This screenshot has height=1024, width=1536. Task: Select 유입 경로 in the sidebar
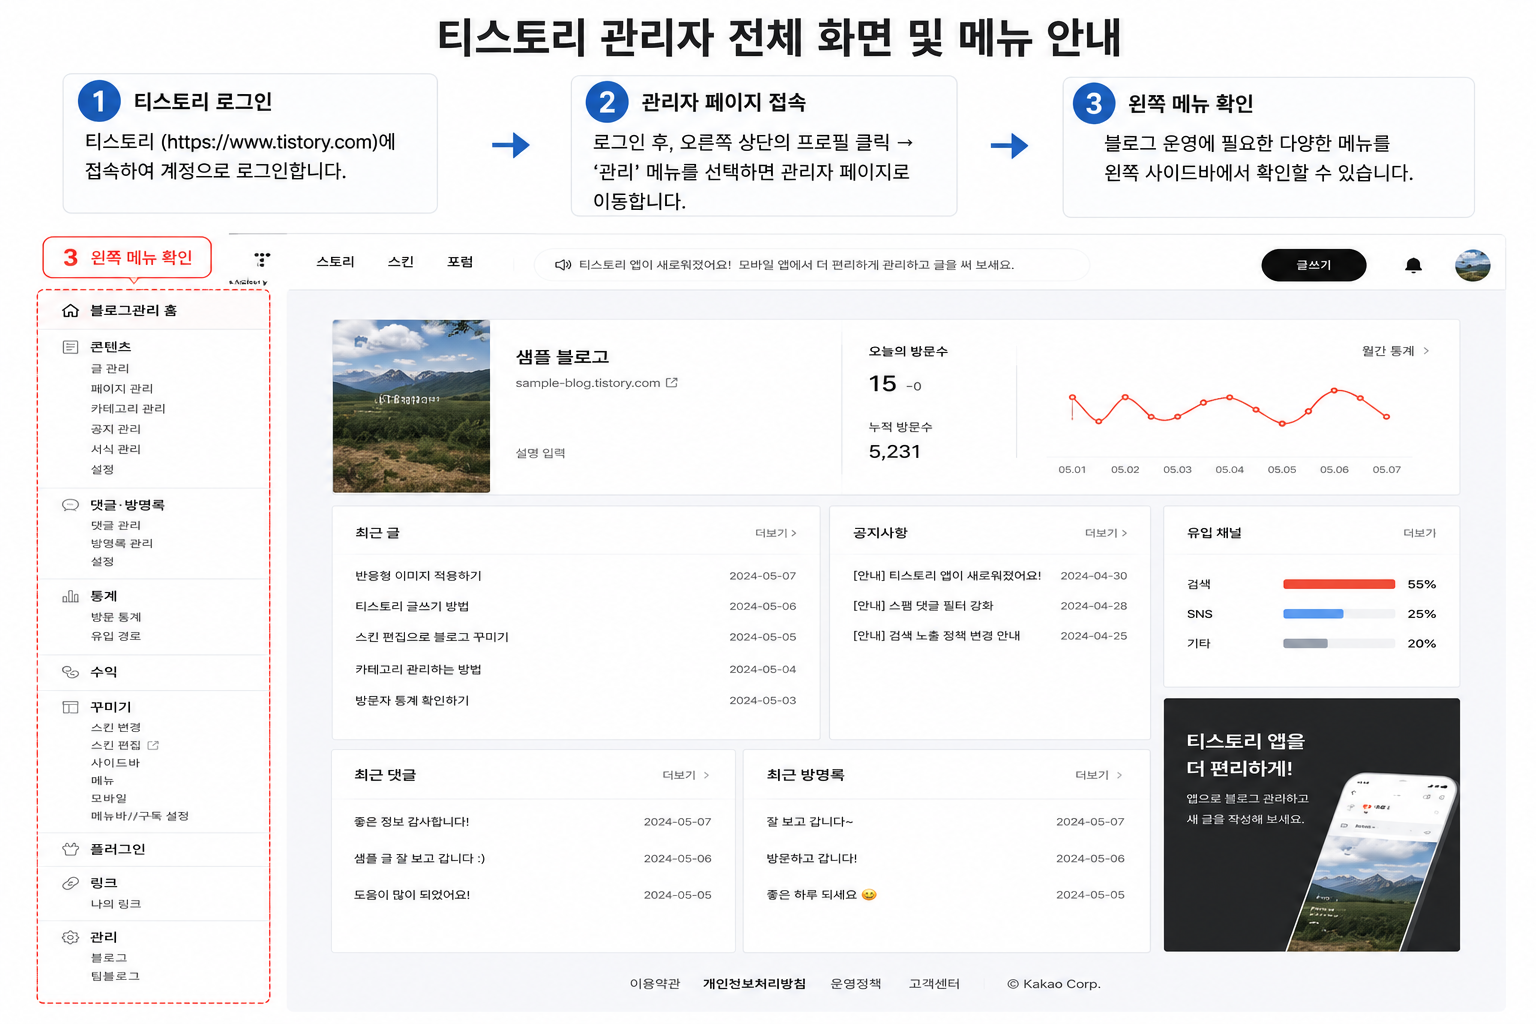click(116, 636)
